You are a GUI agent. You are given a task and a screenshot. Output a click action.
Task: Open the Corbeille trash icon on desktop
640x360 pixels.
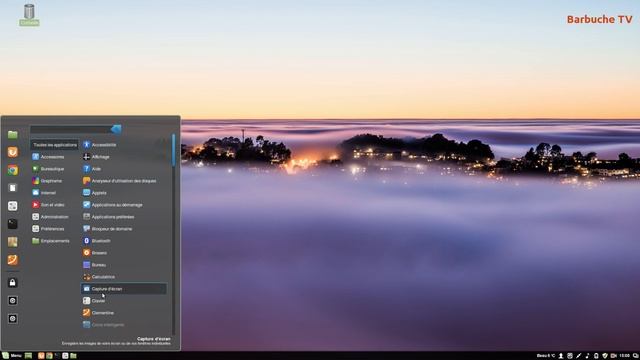click(x=29, y=15)
